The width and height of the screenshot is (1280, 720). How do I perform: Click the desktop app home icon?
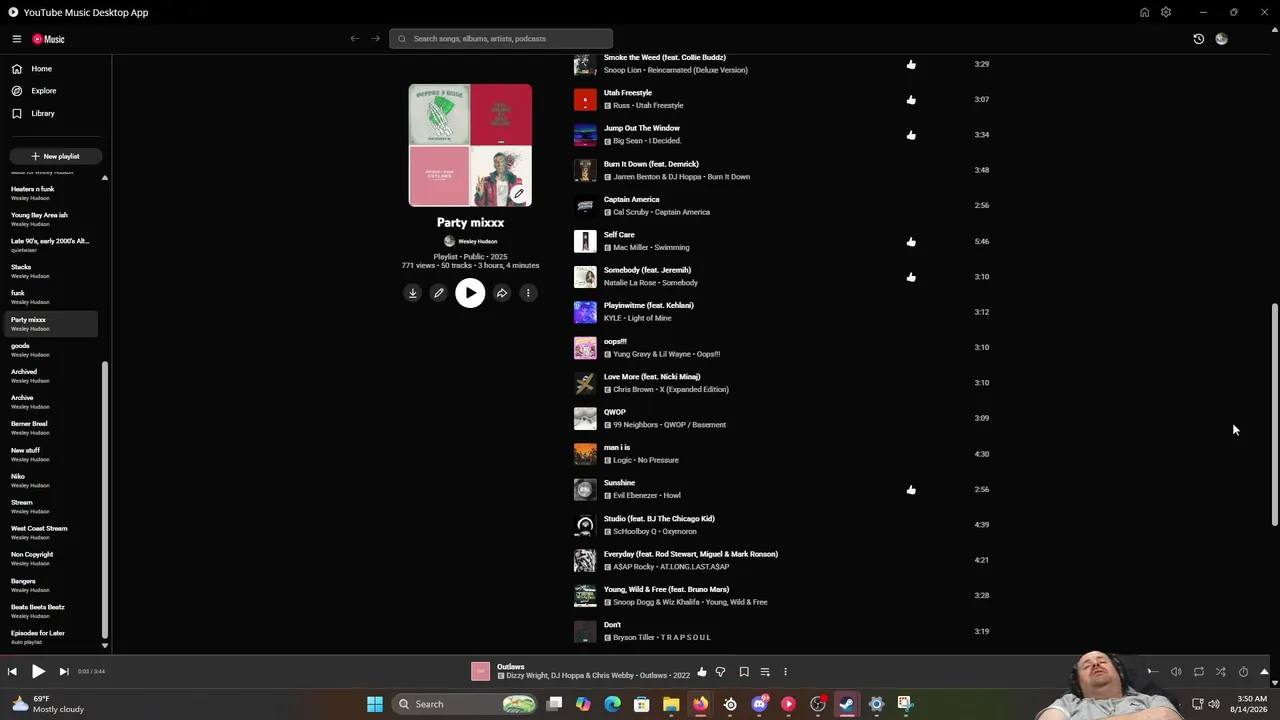(1144, 12)
